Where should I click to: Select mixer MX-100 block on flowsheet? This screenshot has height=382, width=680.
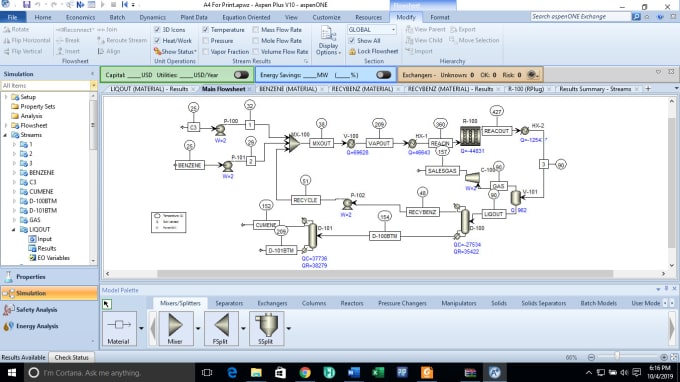[x=294, y=144]
